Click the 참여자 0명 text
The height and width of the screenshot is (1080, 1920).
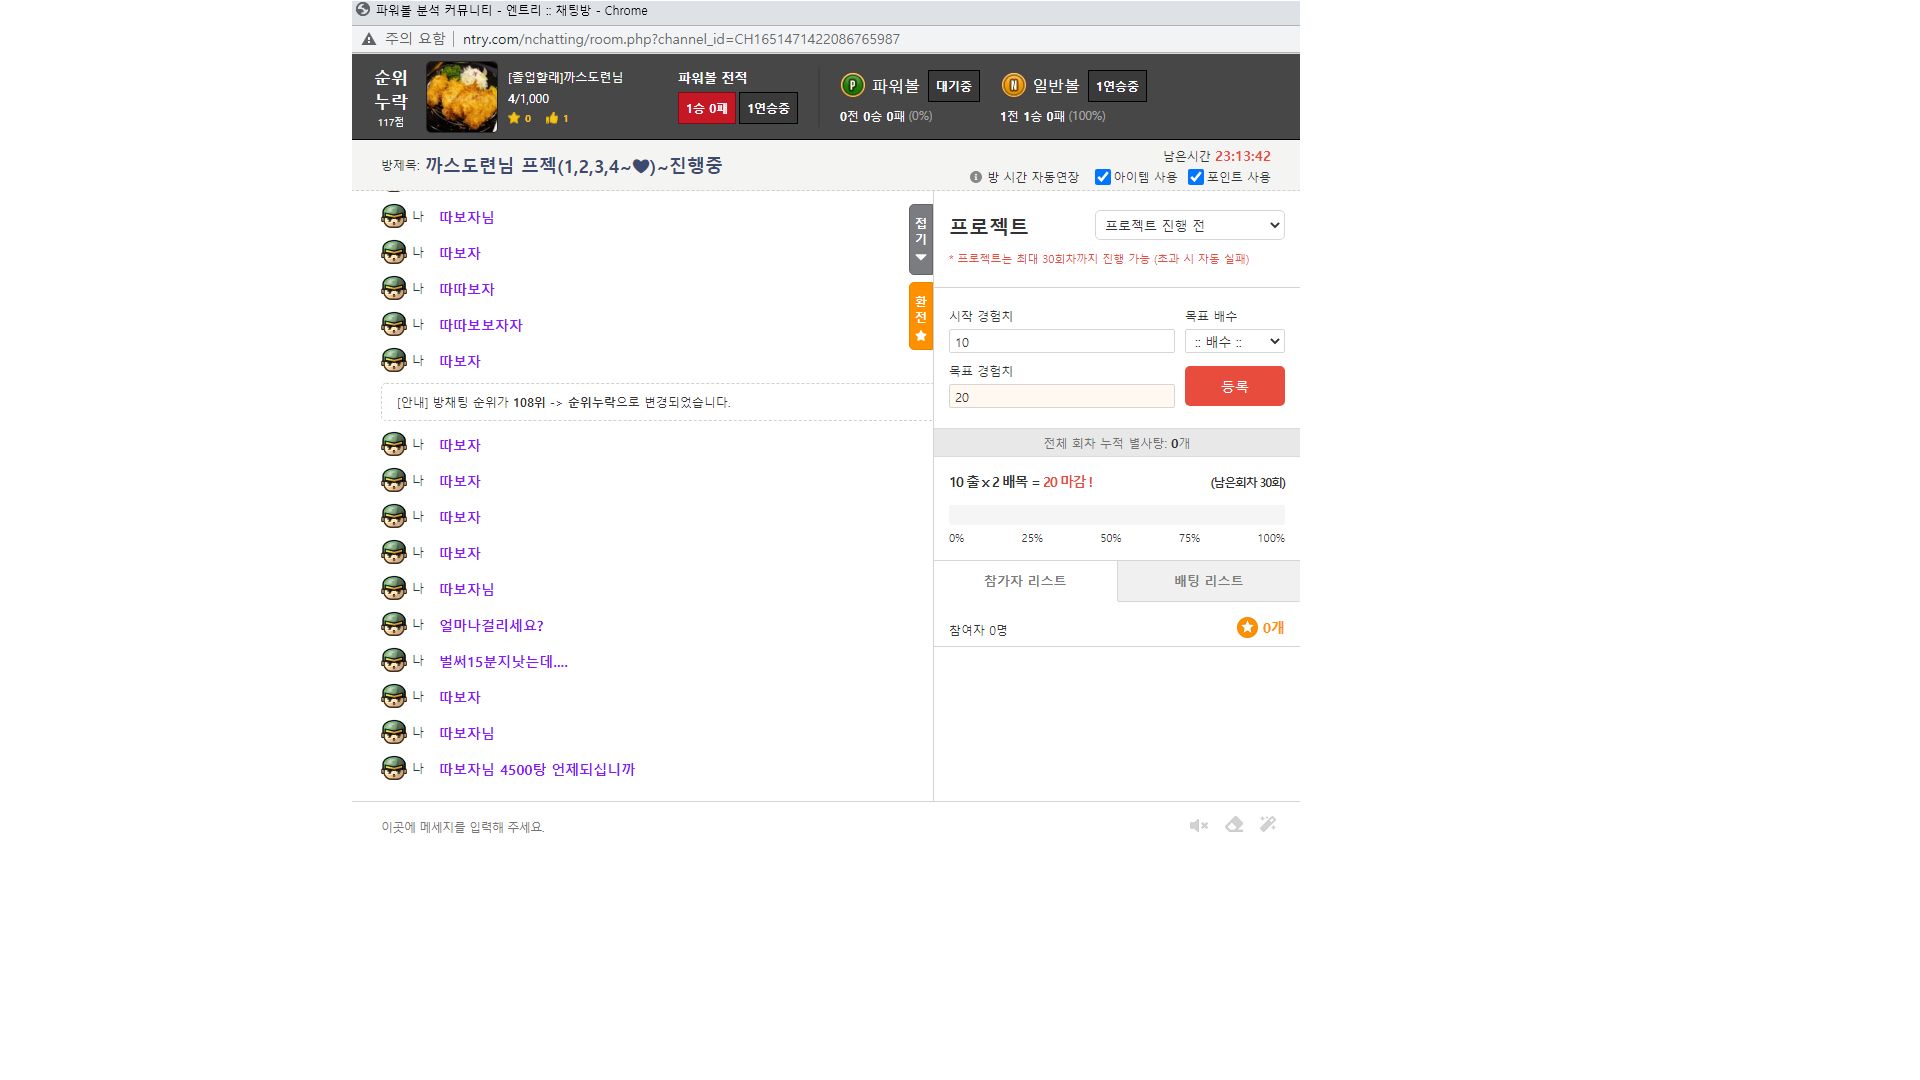coord(978,630)
